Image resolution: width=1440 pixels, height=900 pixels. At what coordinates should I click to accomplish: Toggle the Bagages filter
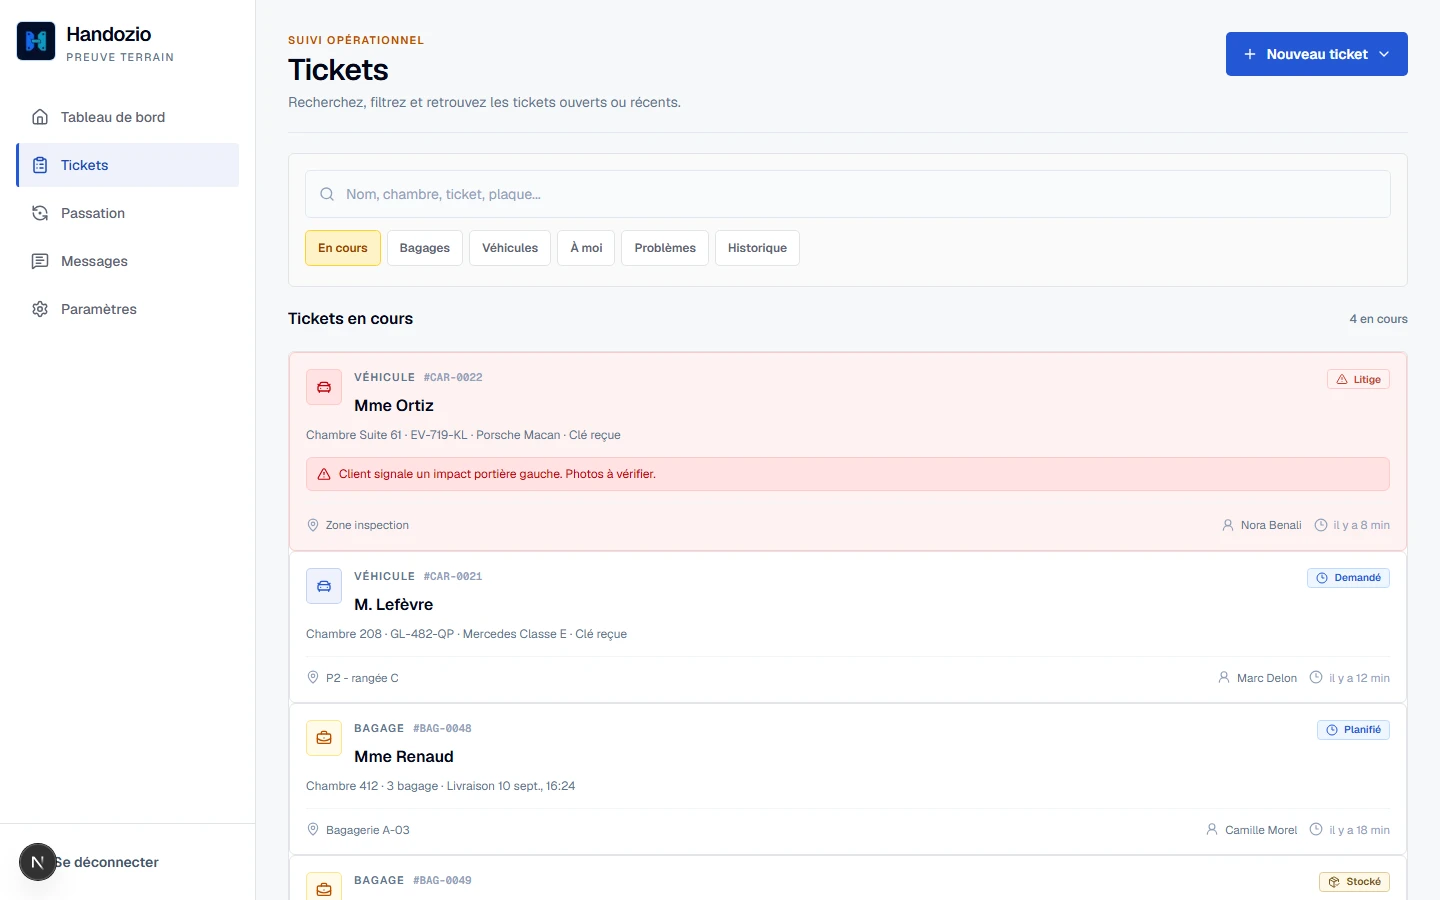point(425,248)
